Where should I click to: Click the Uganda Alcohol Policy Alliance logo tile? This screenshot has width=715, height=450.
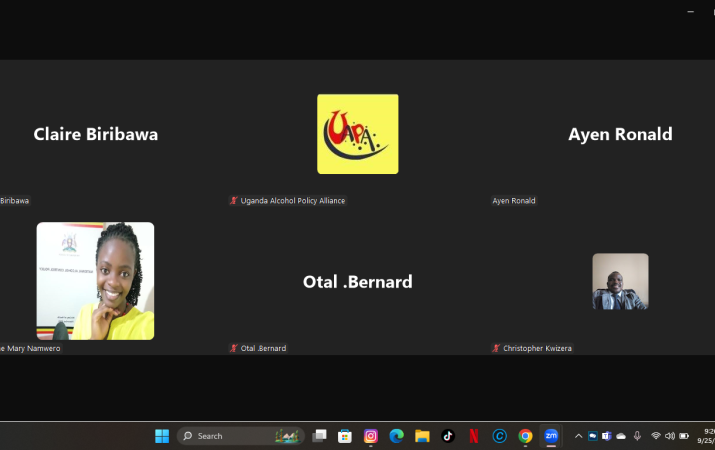[357, 134]
